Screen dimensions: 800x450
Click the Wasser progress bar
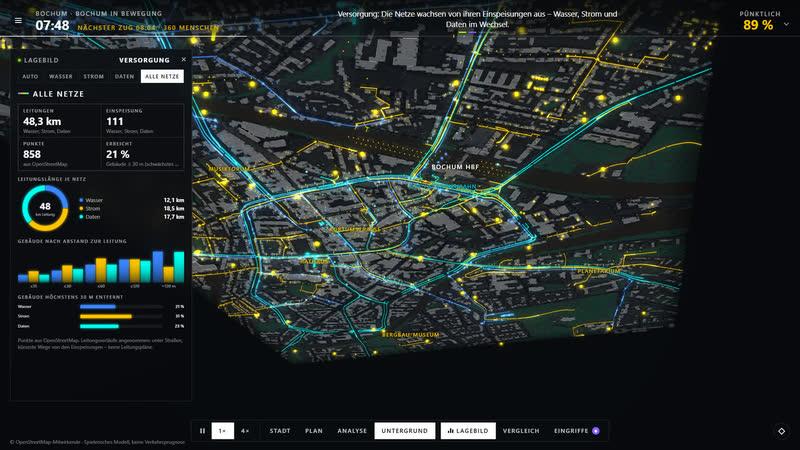point(121,307)
